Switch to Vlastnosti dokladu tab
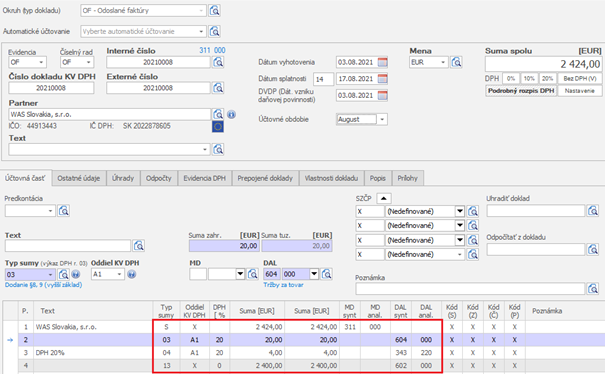Screen dimensions: 605x375 click(x=331, y=178)
